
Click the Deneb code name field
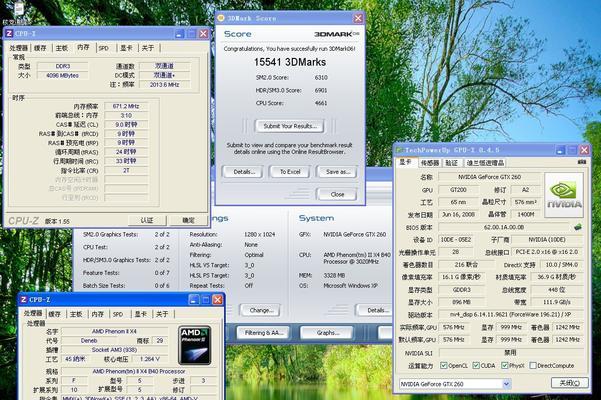click(x=89, y=341)
